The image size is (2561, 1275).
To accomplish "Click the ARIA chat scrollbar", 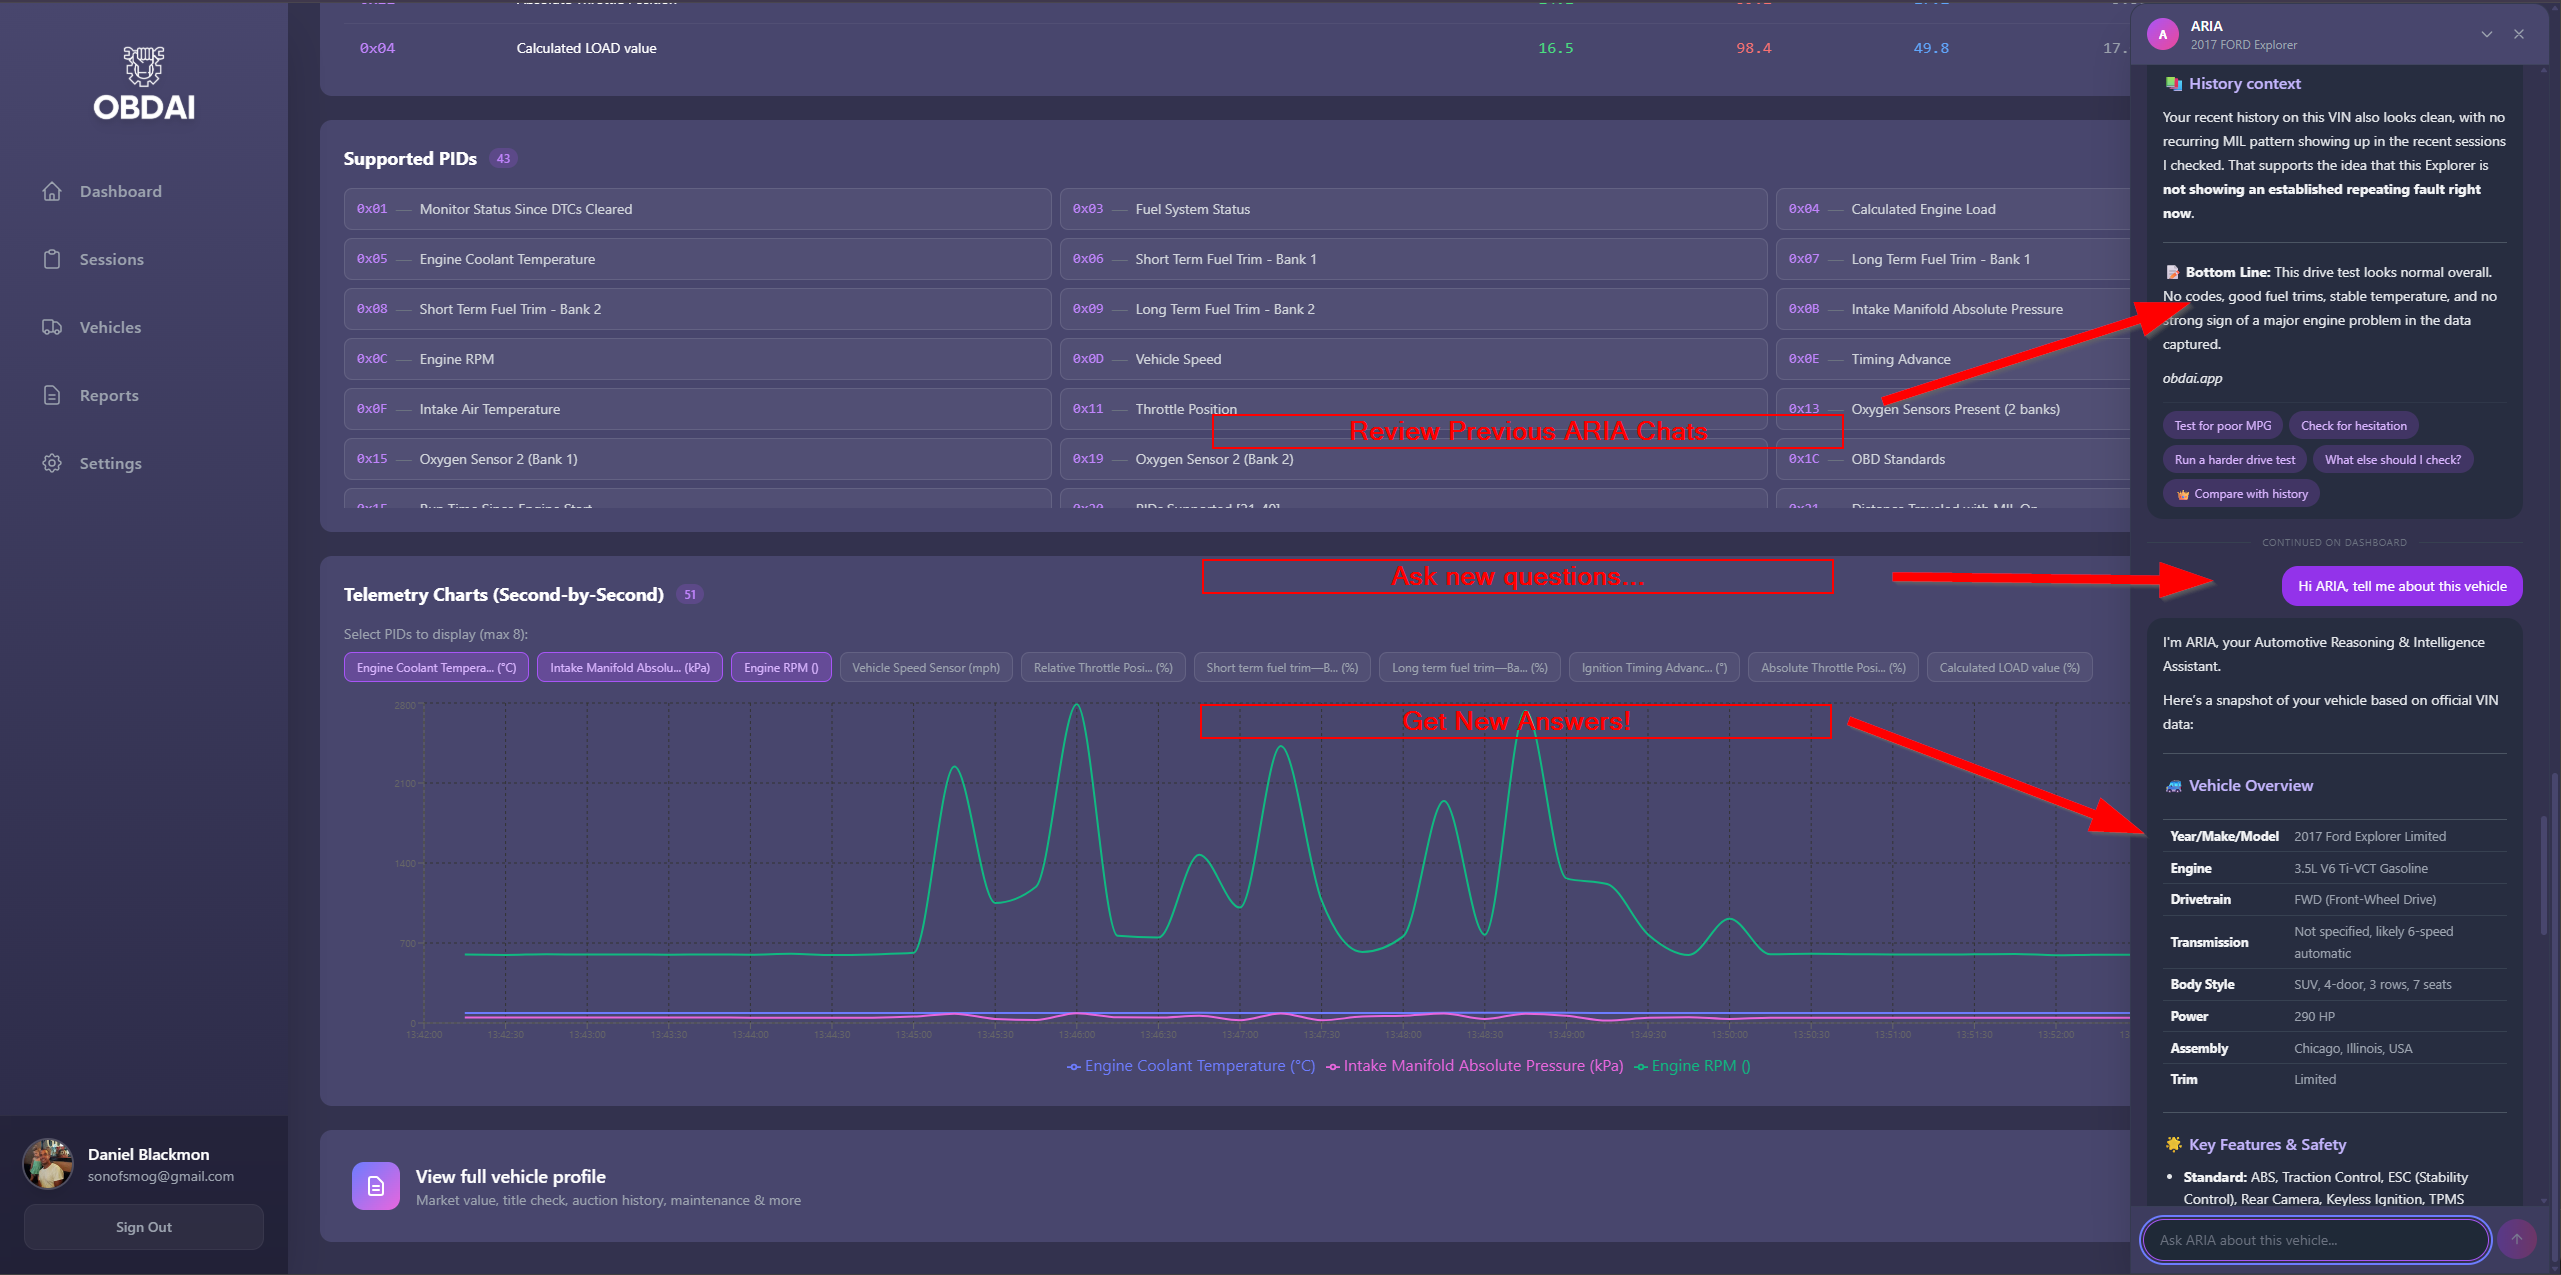I will click(2544, 875).
